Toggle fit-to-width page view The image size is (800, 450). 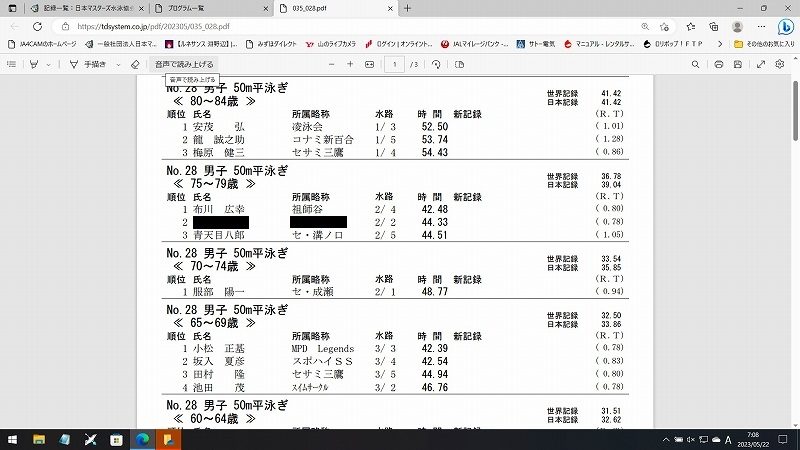[370, 64]
